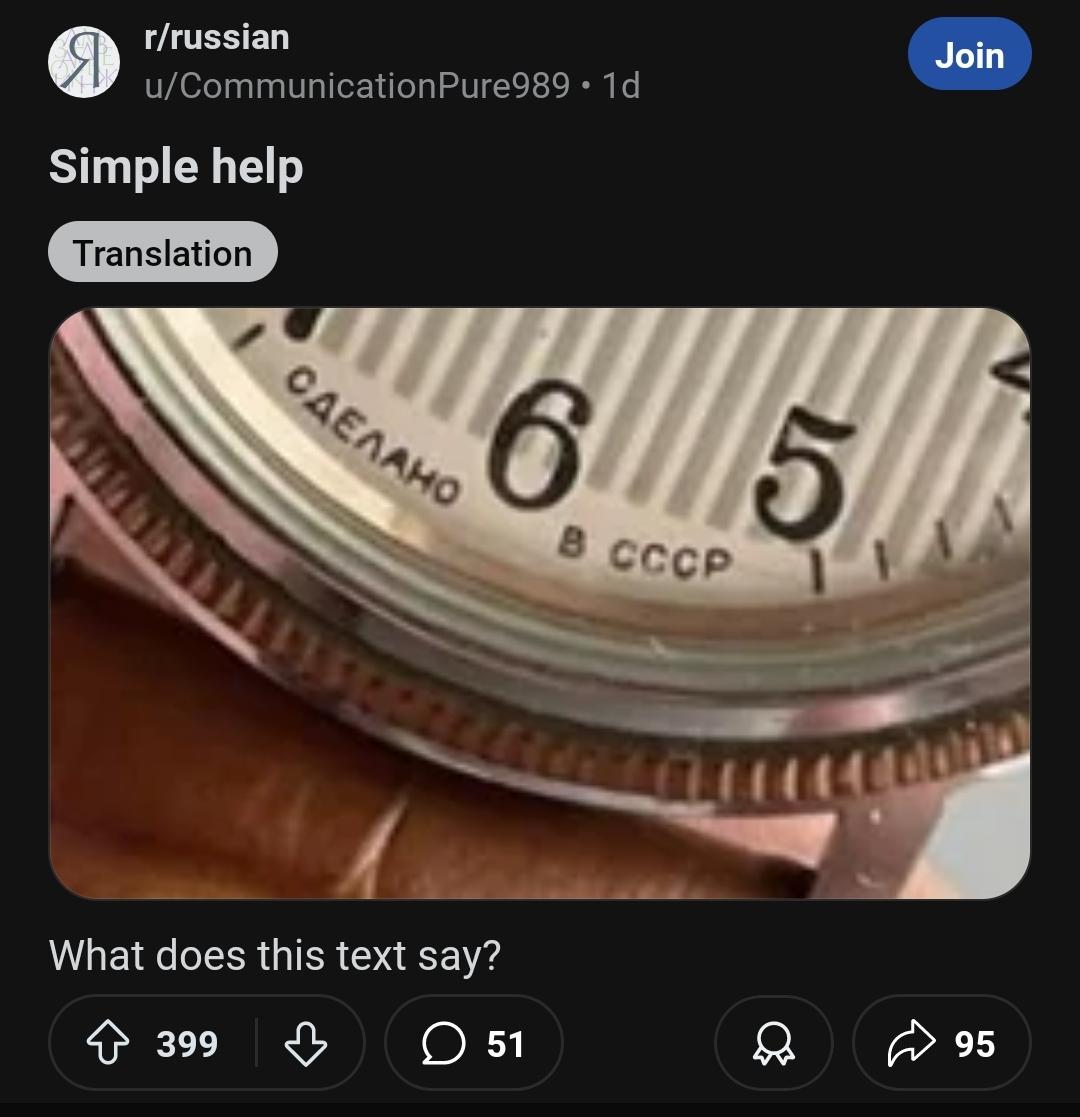Open the r/russian subreddit link
The image size is (1080, 1117).
click(x=217, y=37)
